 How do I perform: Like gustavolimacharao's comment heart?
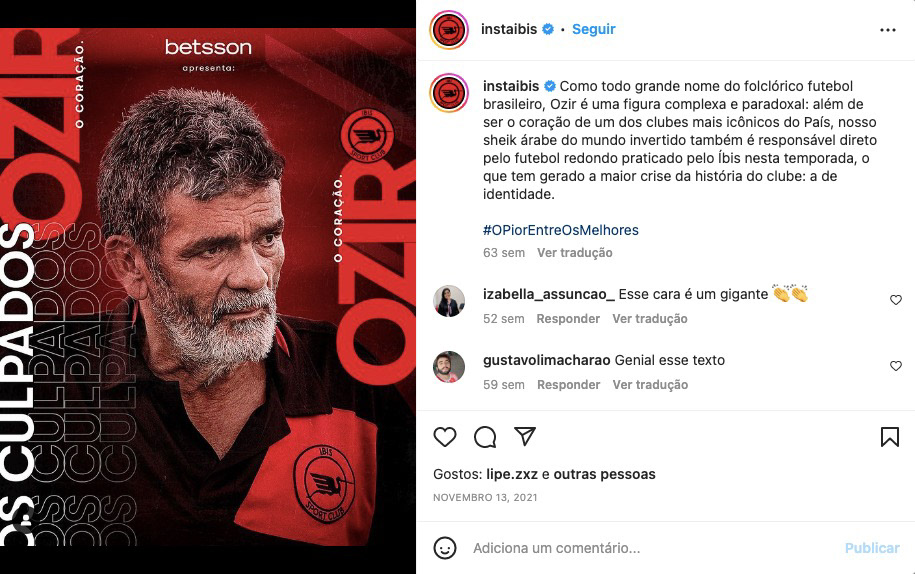tap(896, 366)
